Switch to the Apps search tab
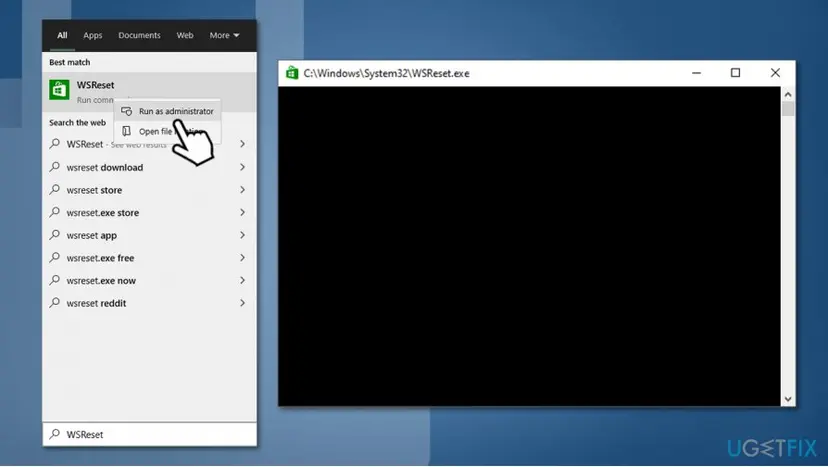This screenshot has width=828, height=467. tap(92, 35)
